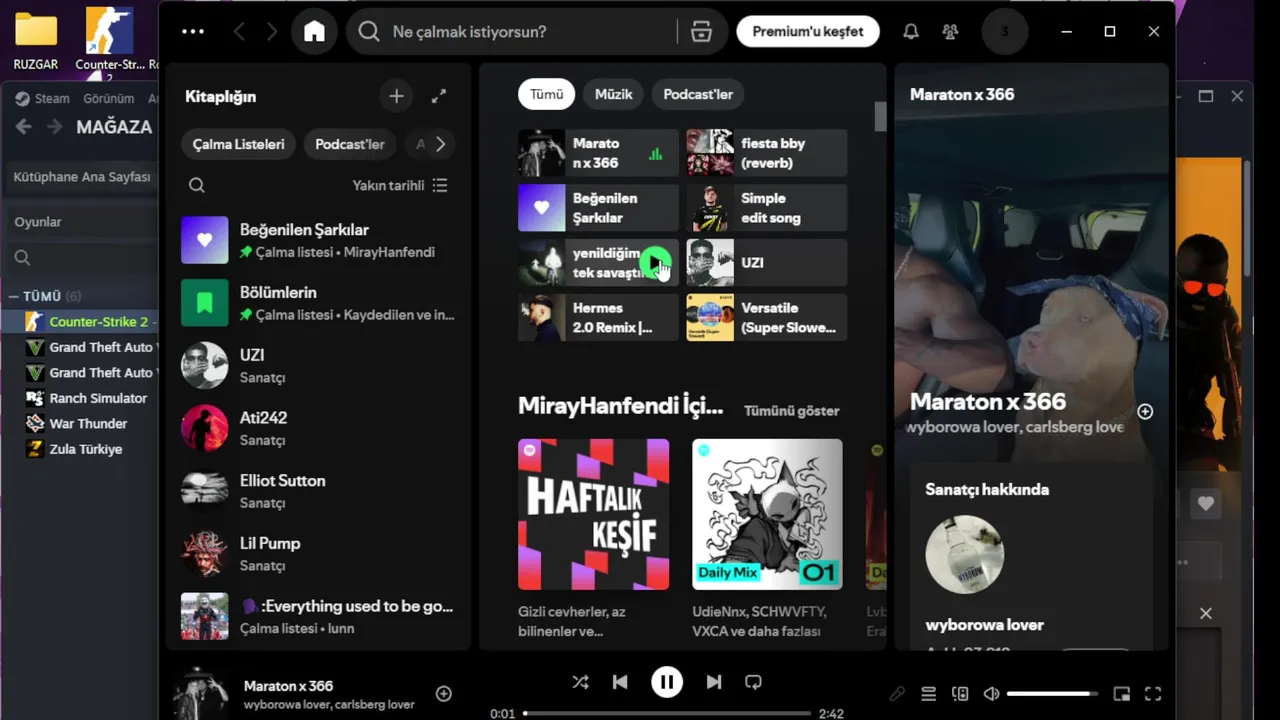
Task: Play yenildiğim tek savaştın
Action: [x=655, y=263]
